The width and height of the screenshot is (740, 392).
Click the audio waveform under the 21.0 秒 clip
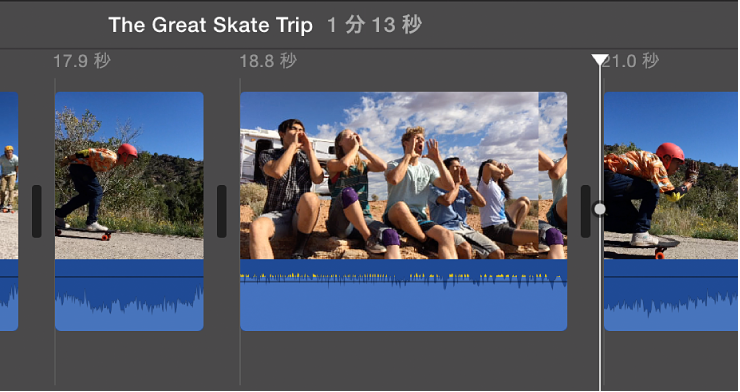click(671, 295)
